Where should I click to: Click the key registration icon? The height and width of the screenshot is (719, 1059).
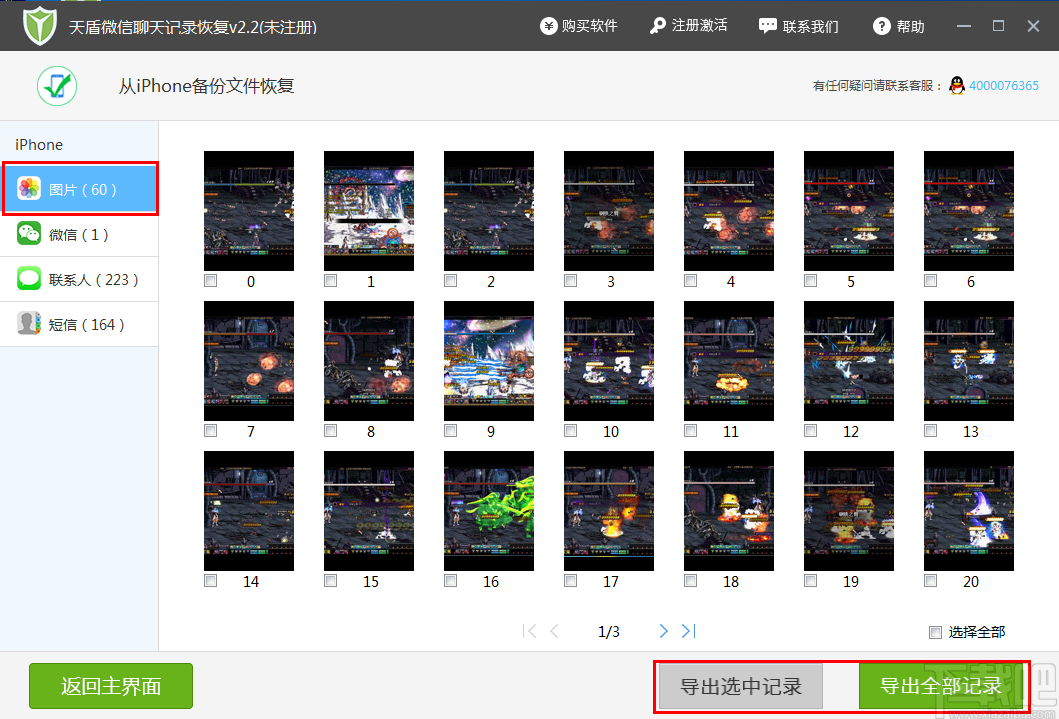point(657,26)
